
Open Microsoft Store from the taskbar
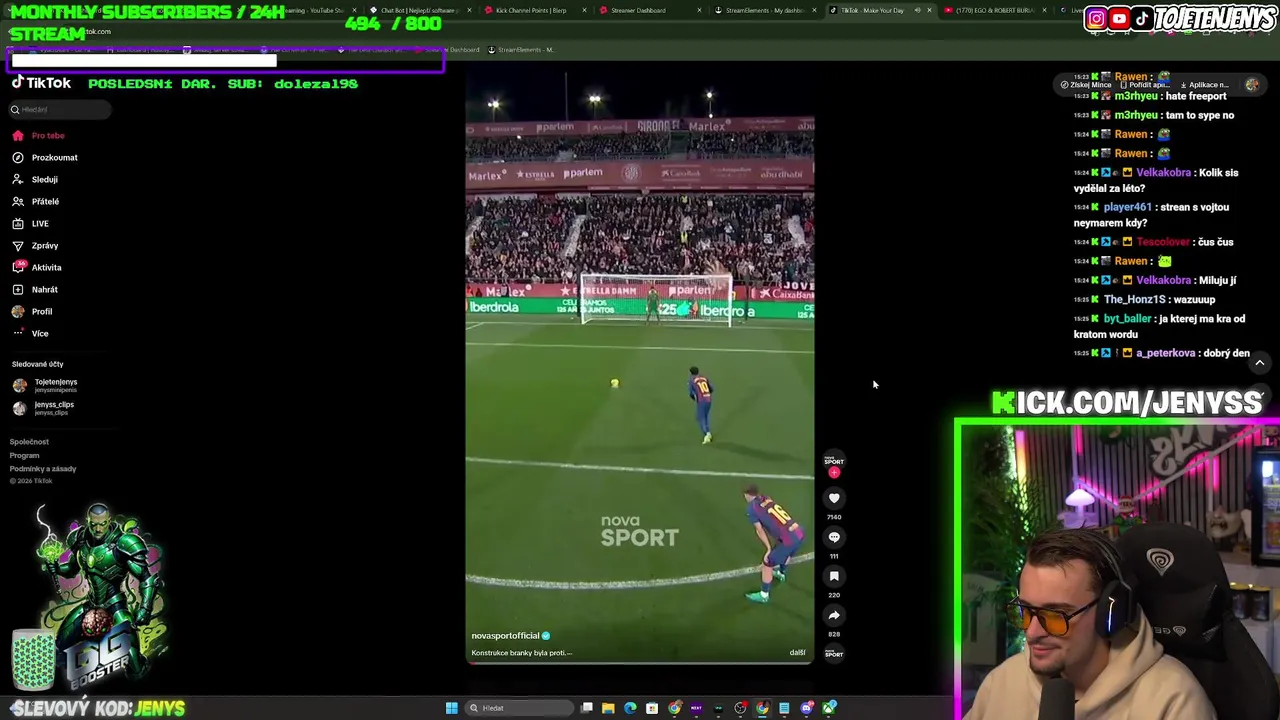(652, 708)
